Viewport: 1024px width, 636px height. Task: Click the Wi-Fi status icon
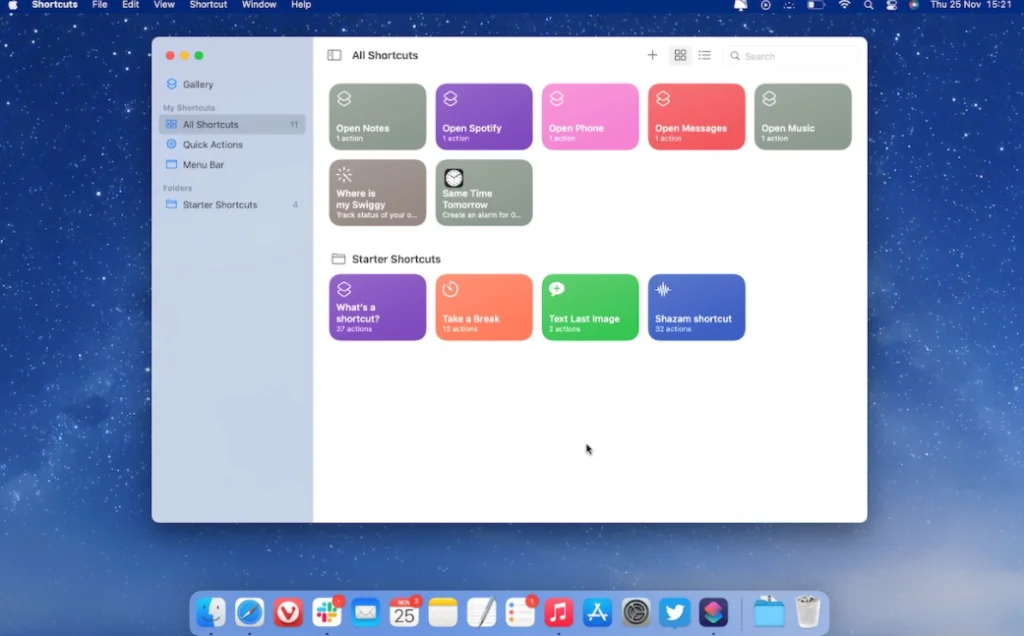point(844,5)
